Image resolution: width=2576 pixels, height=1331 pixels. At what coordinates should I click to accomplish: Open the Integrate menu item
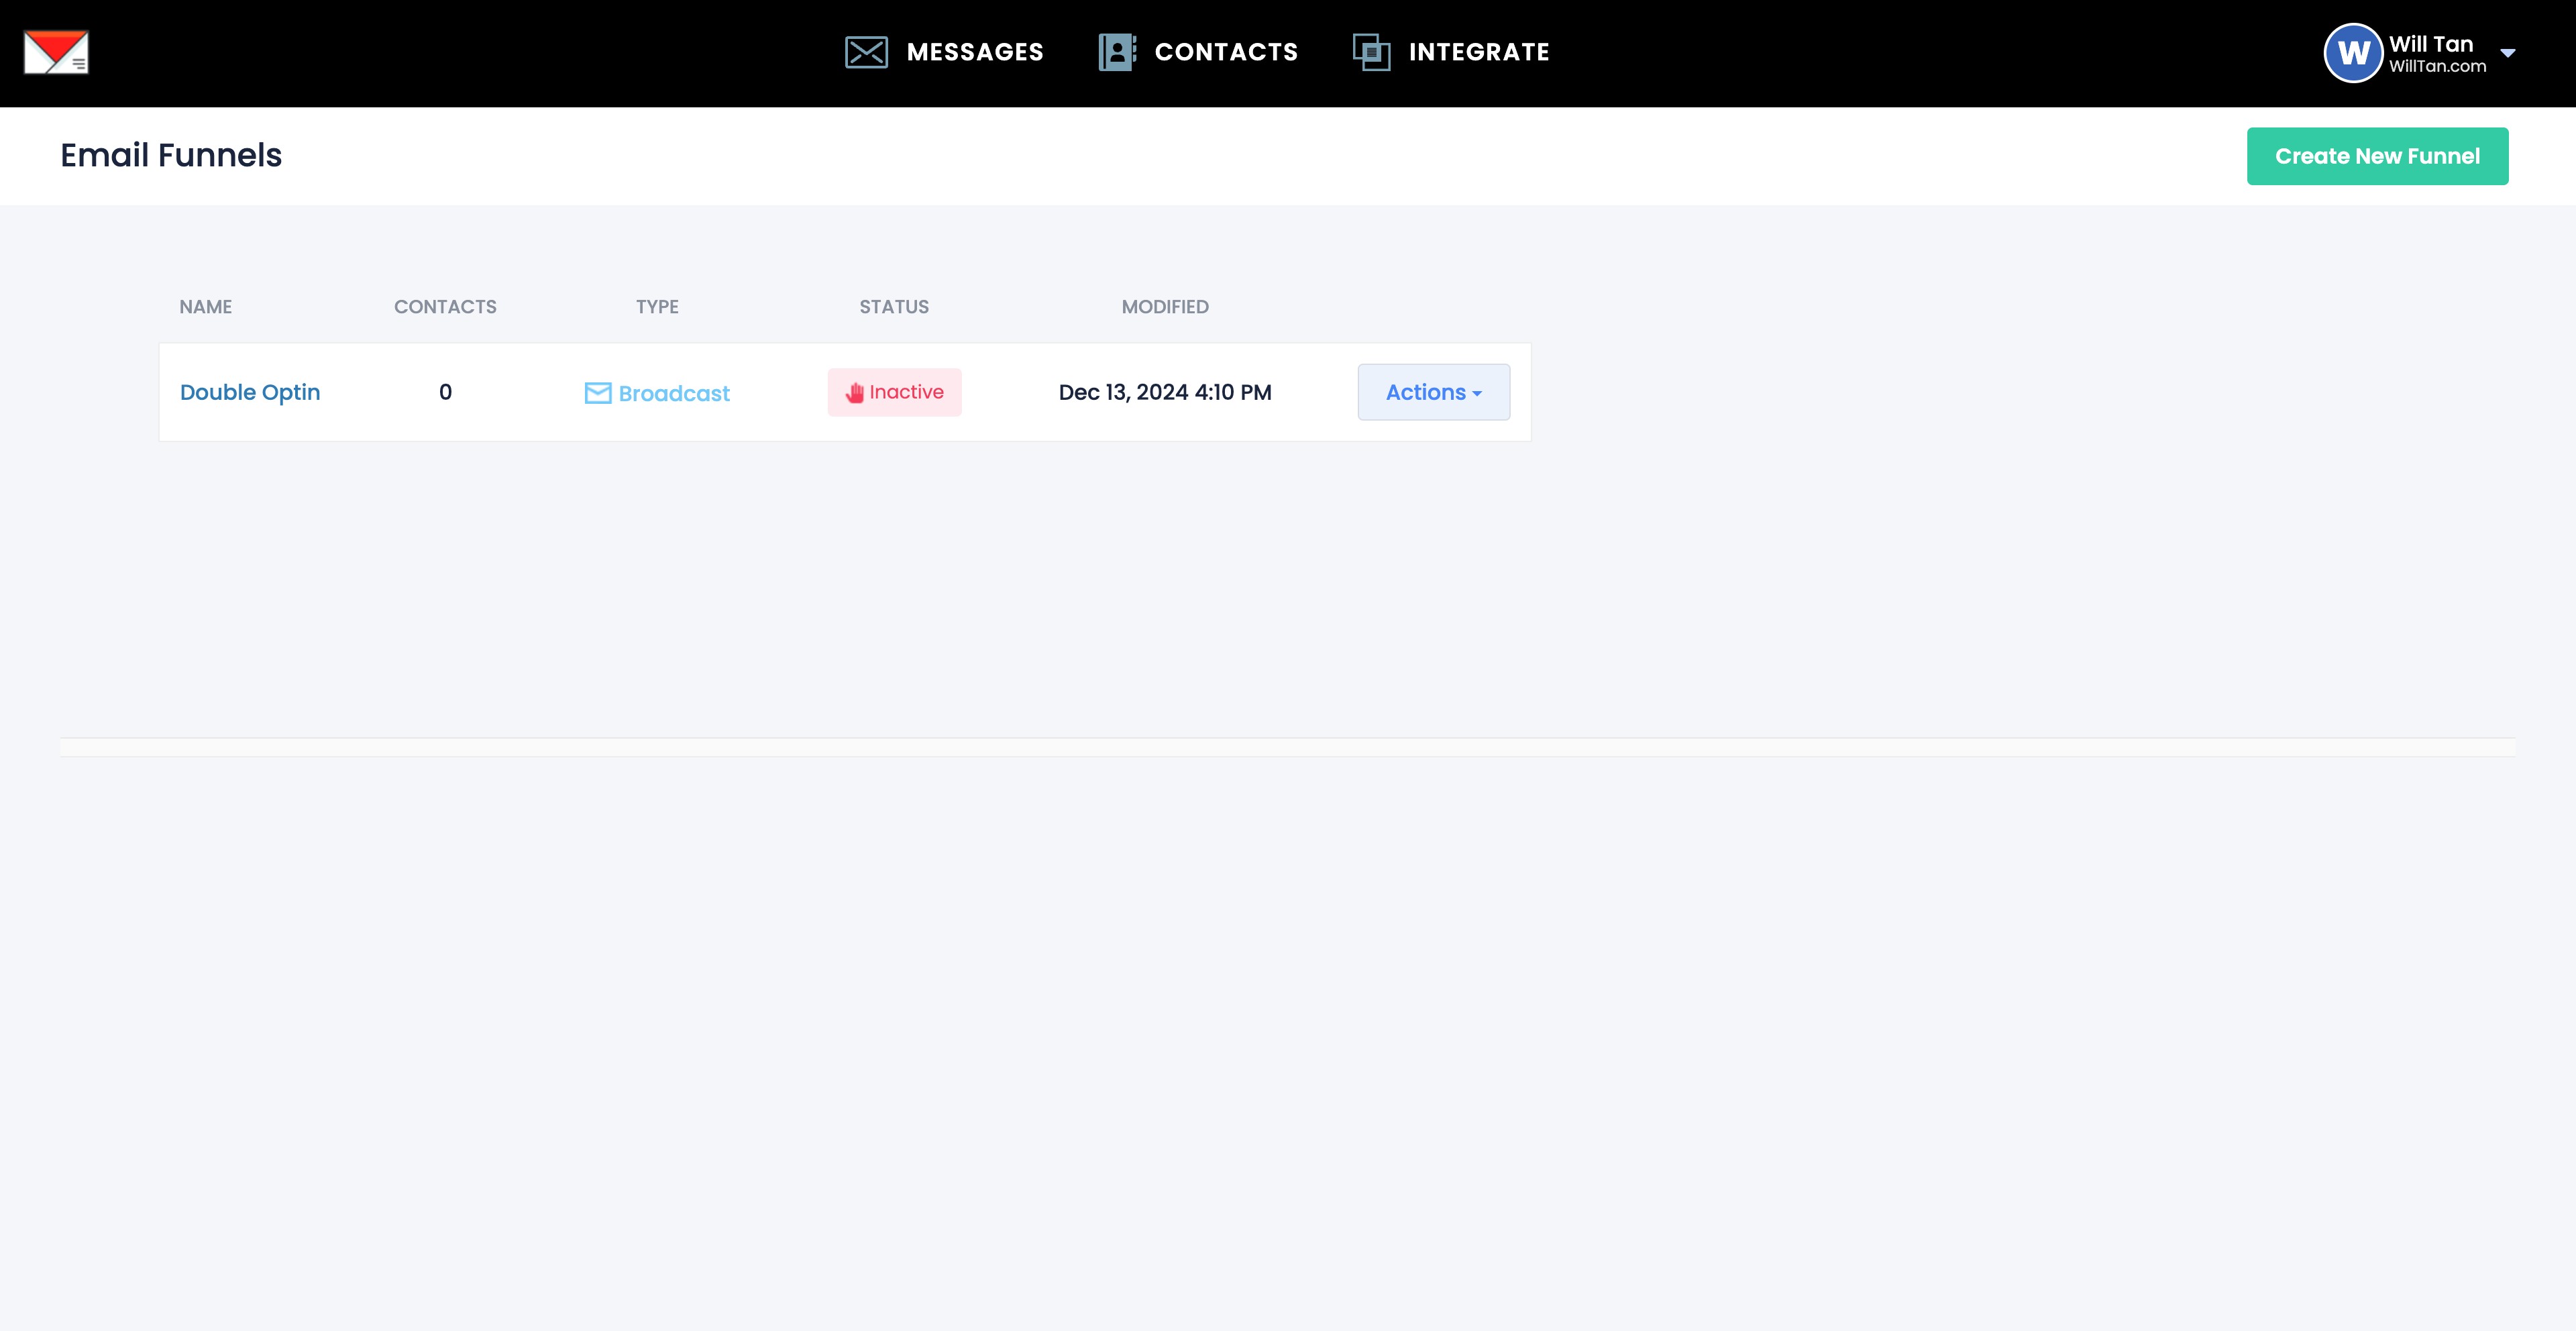(1479, 52)
